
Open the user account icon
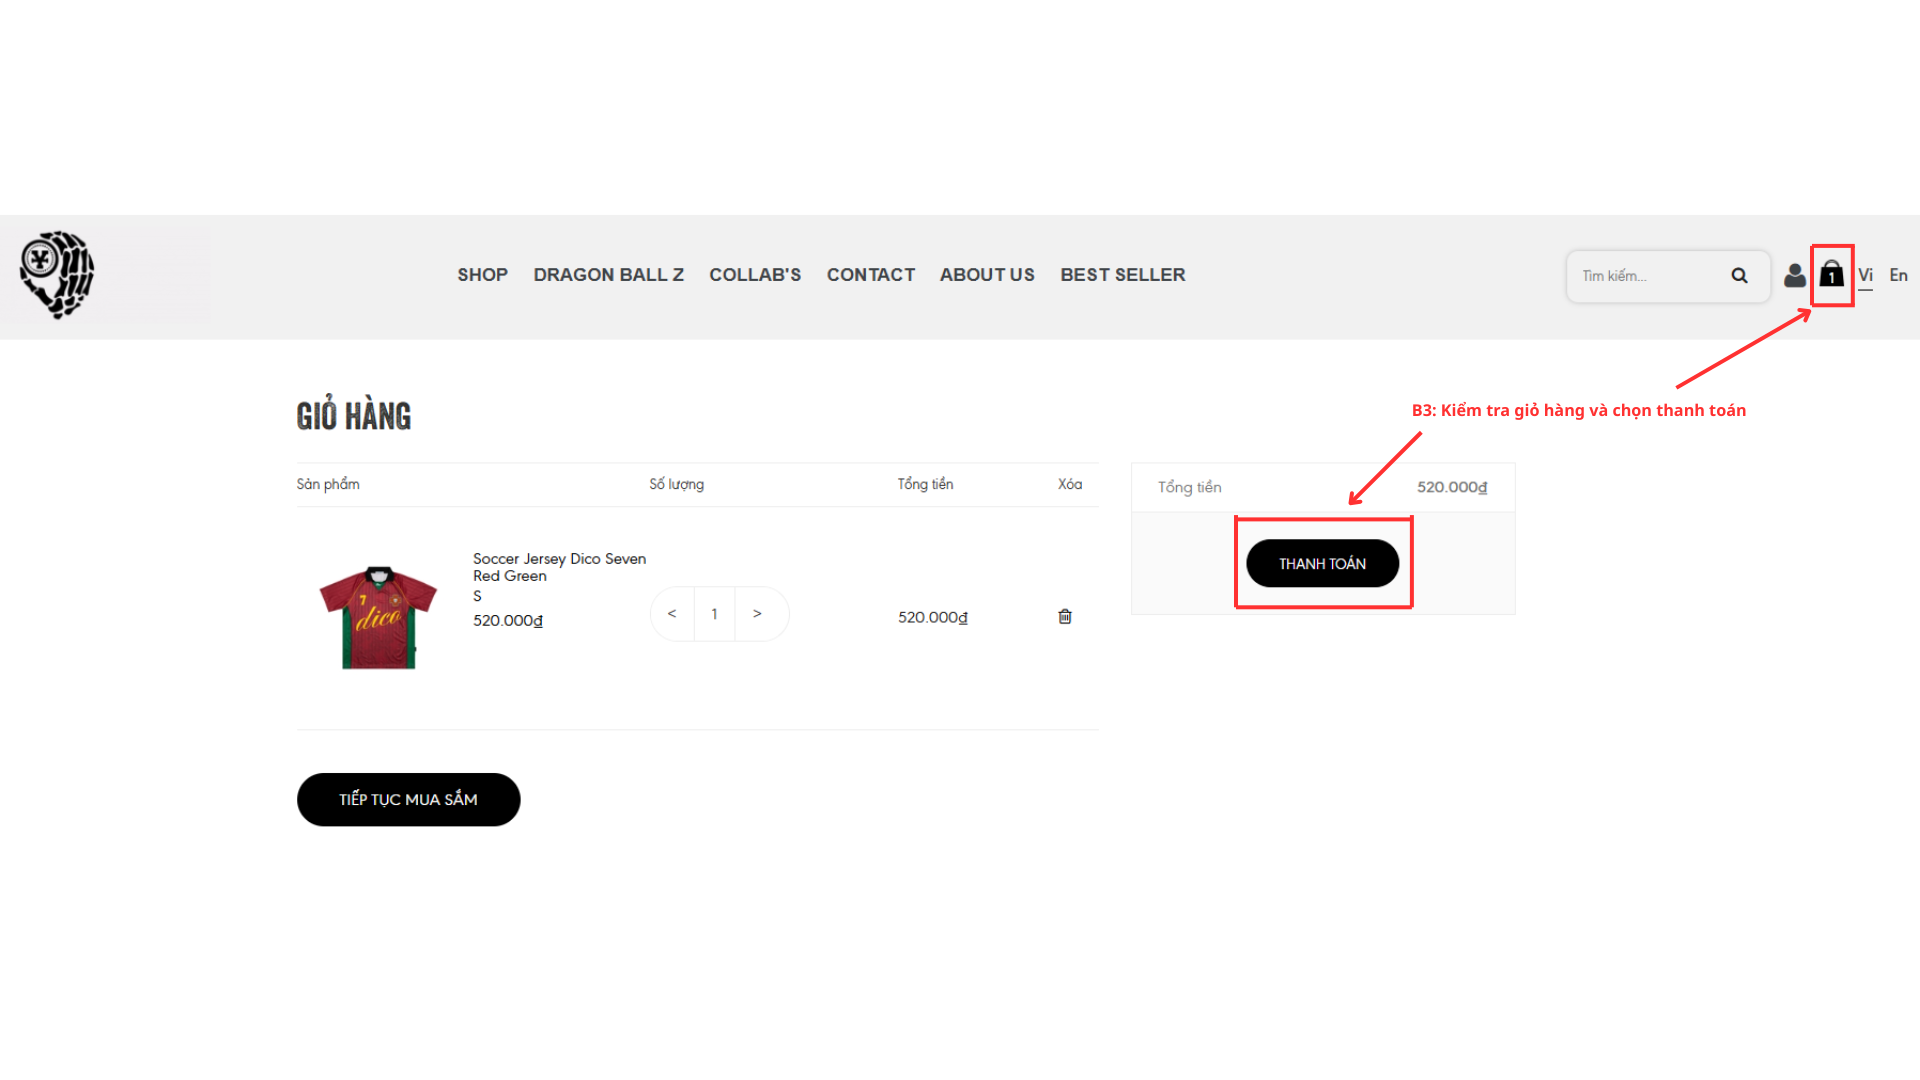click(x=1795, y=275)
